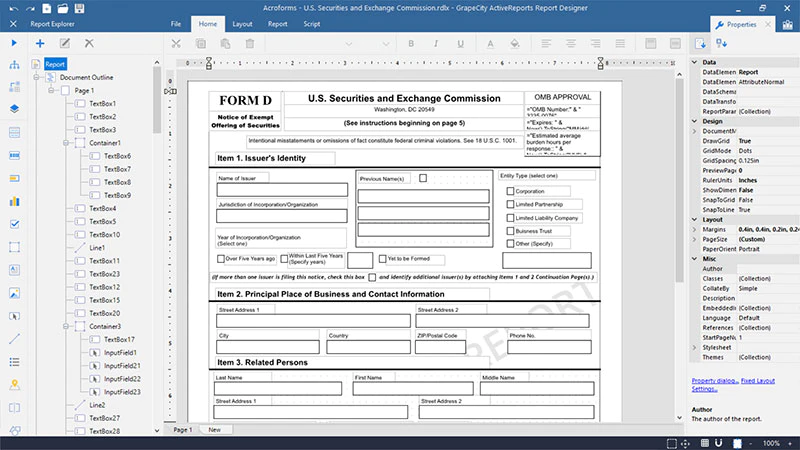This screenshot has width=800, height=450.
Task: Select the Image tool in the toolbox
Action: pos(14,293)
